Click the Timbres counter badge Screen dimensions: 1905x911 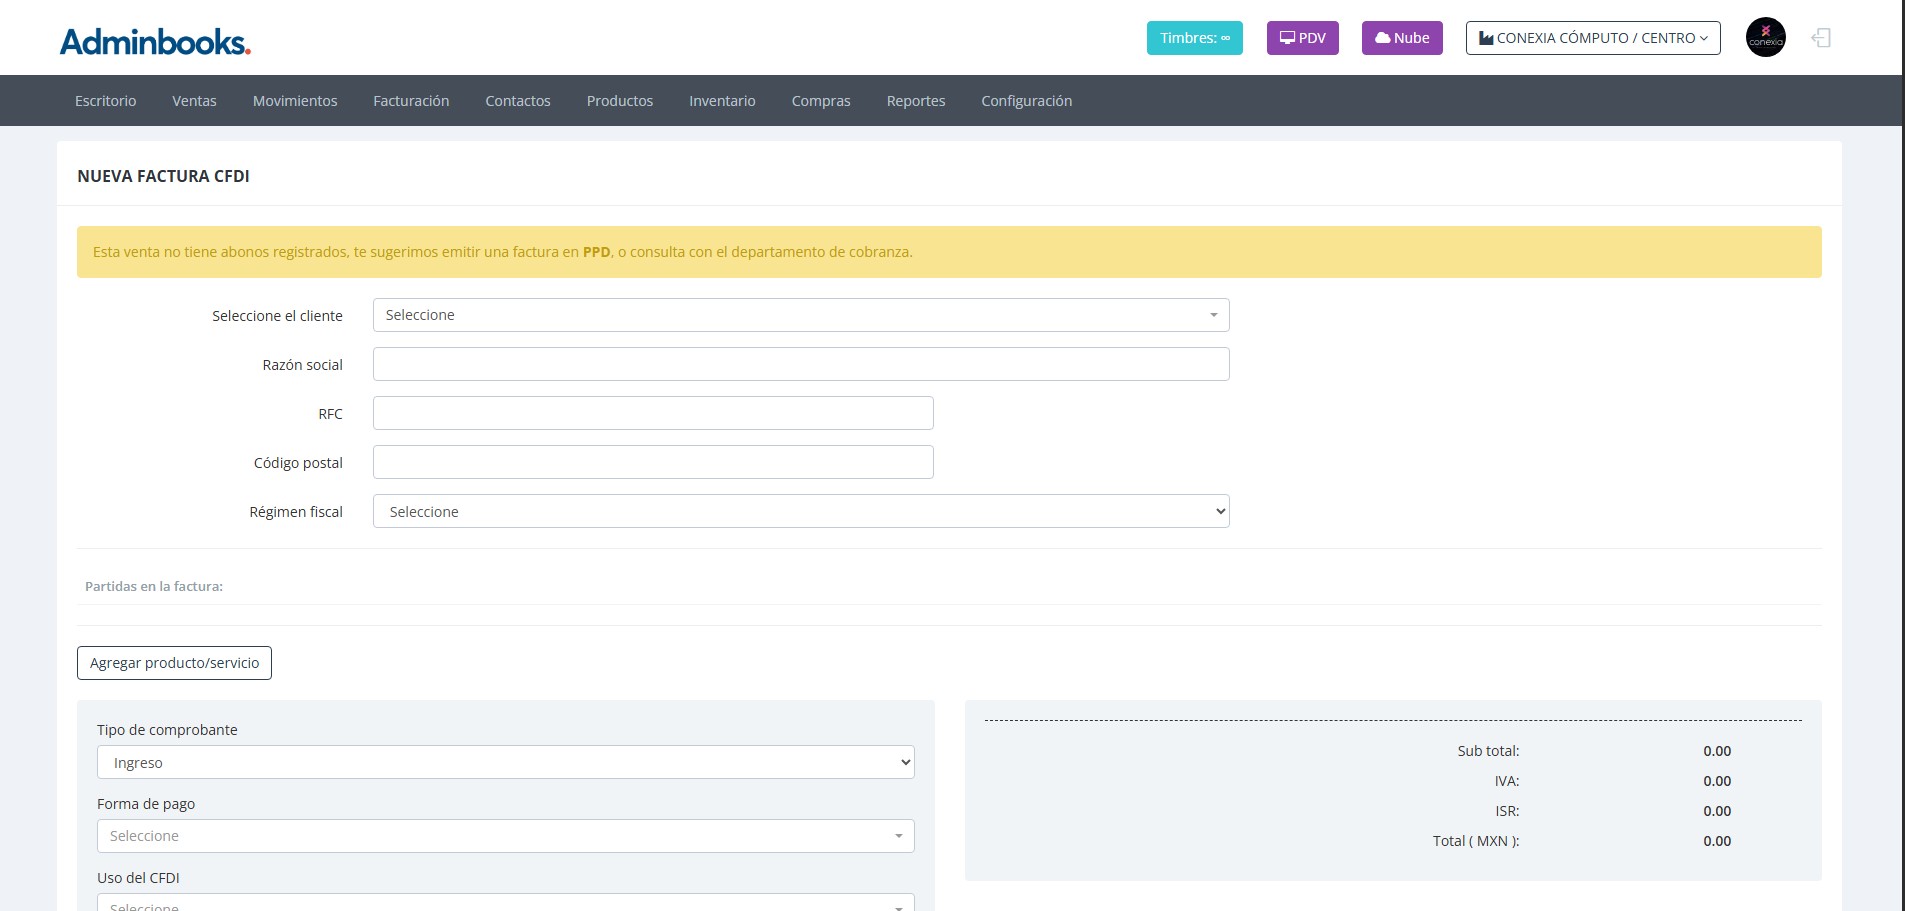[1194, 38]
